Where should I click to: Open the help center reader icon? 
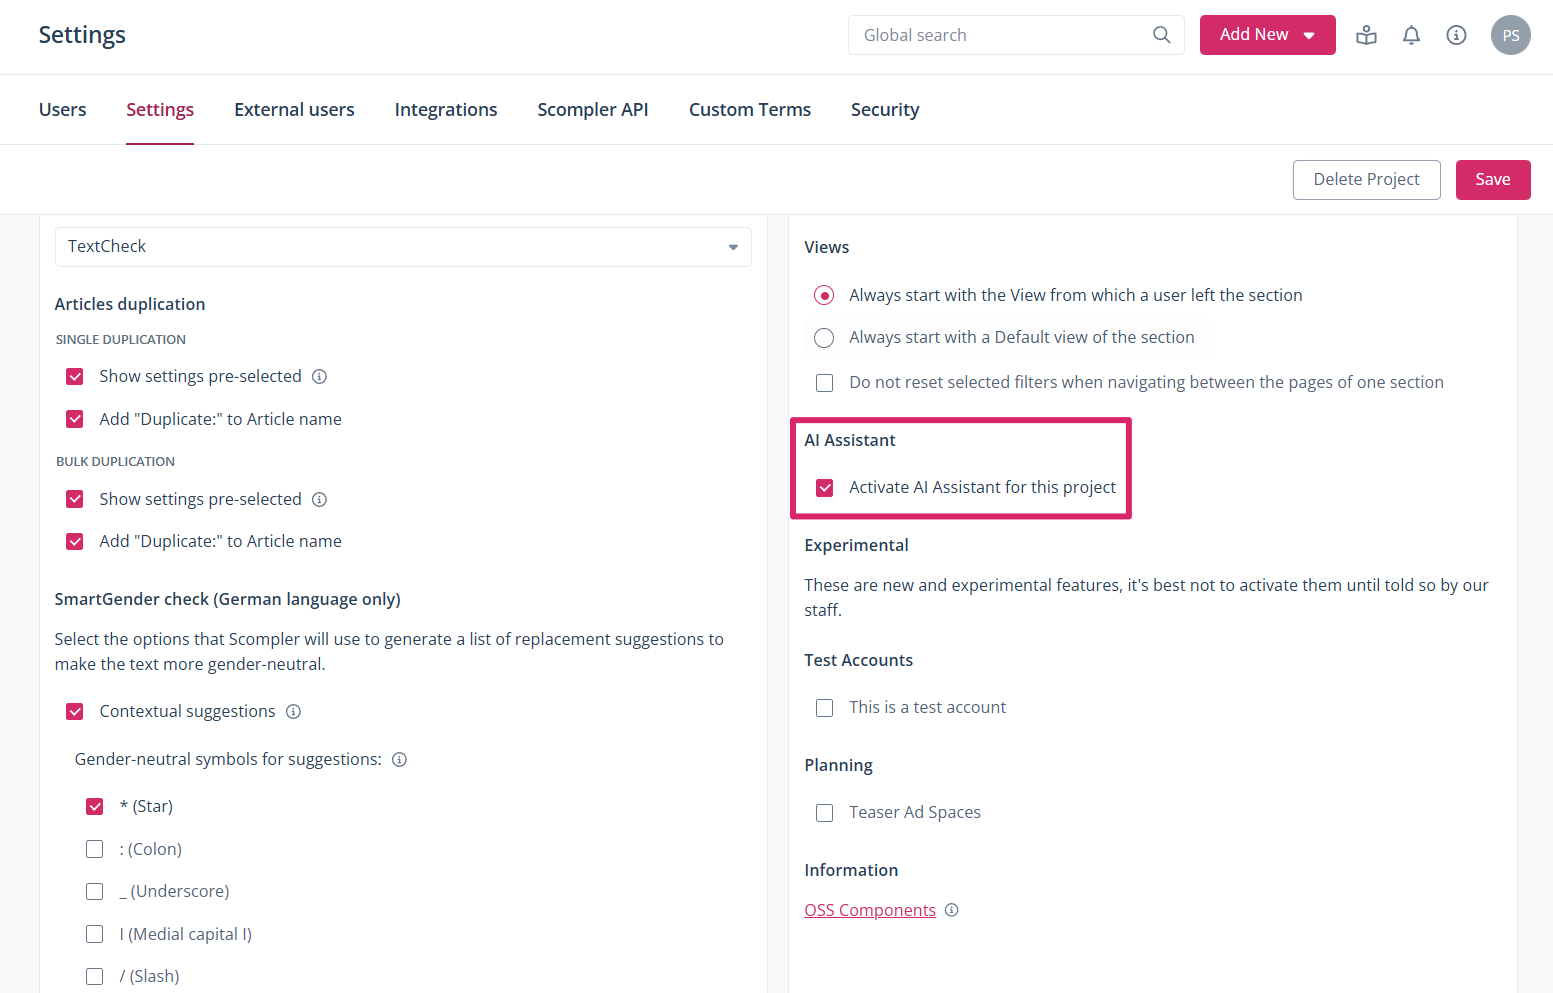(x=1366, y=35)
